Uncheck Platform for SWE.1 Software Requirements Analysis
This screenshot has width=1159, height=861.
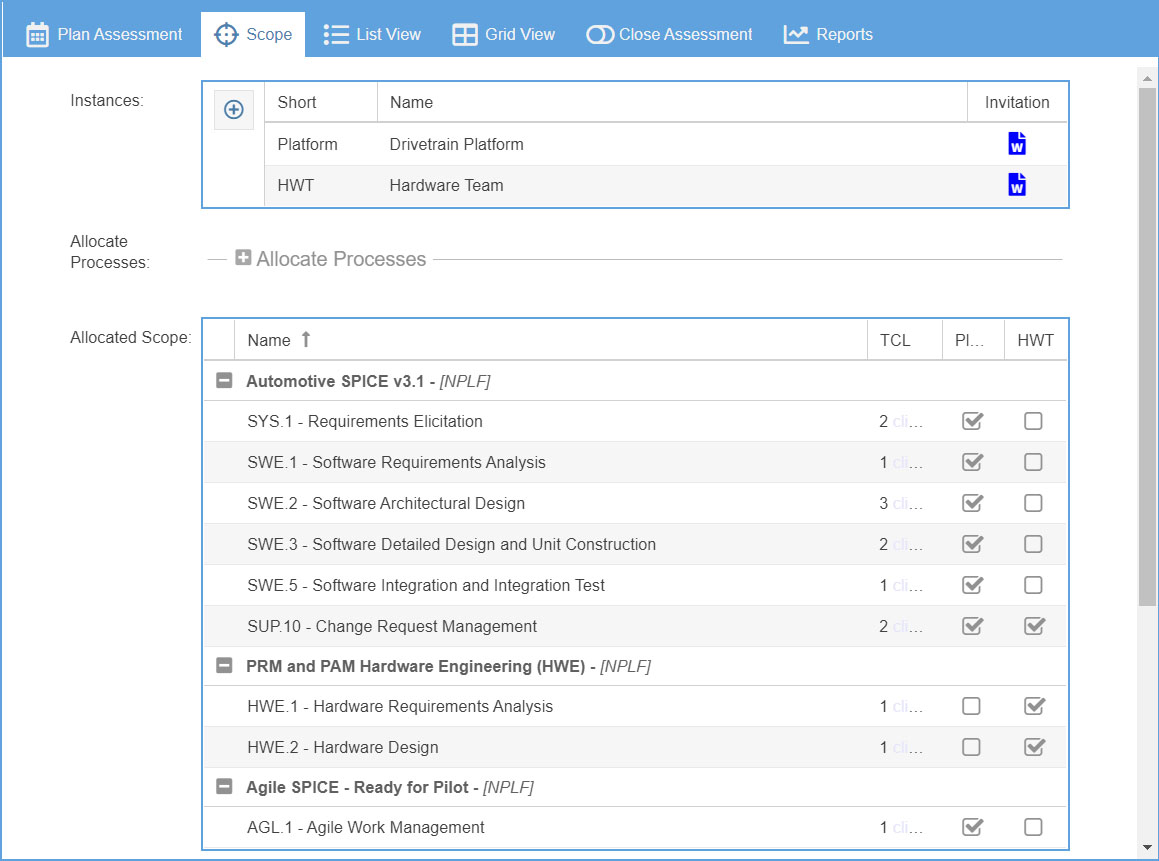[972, 462]
